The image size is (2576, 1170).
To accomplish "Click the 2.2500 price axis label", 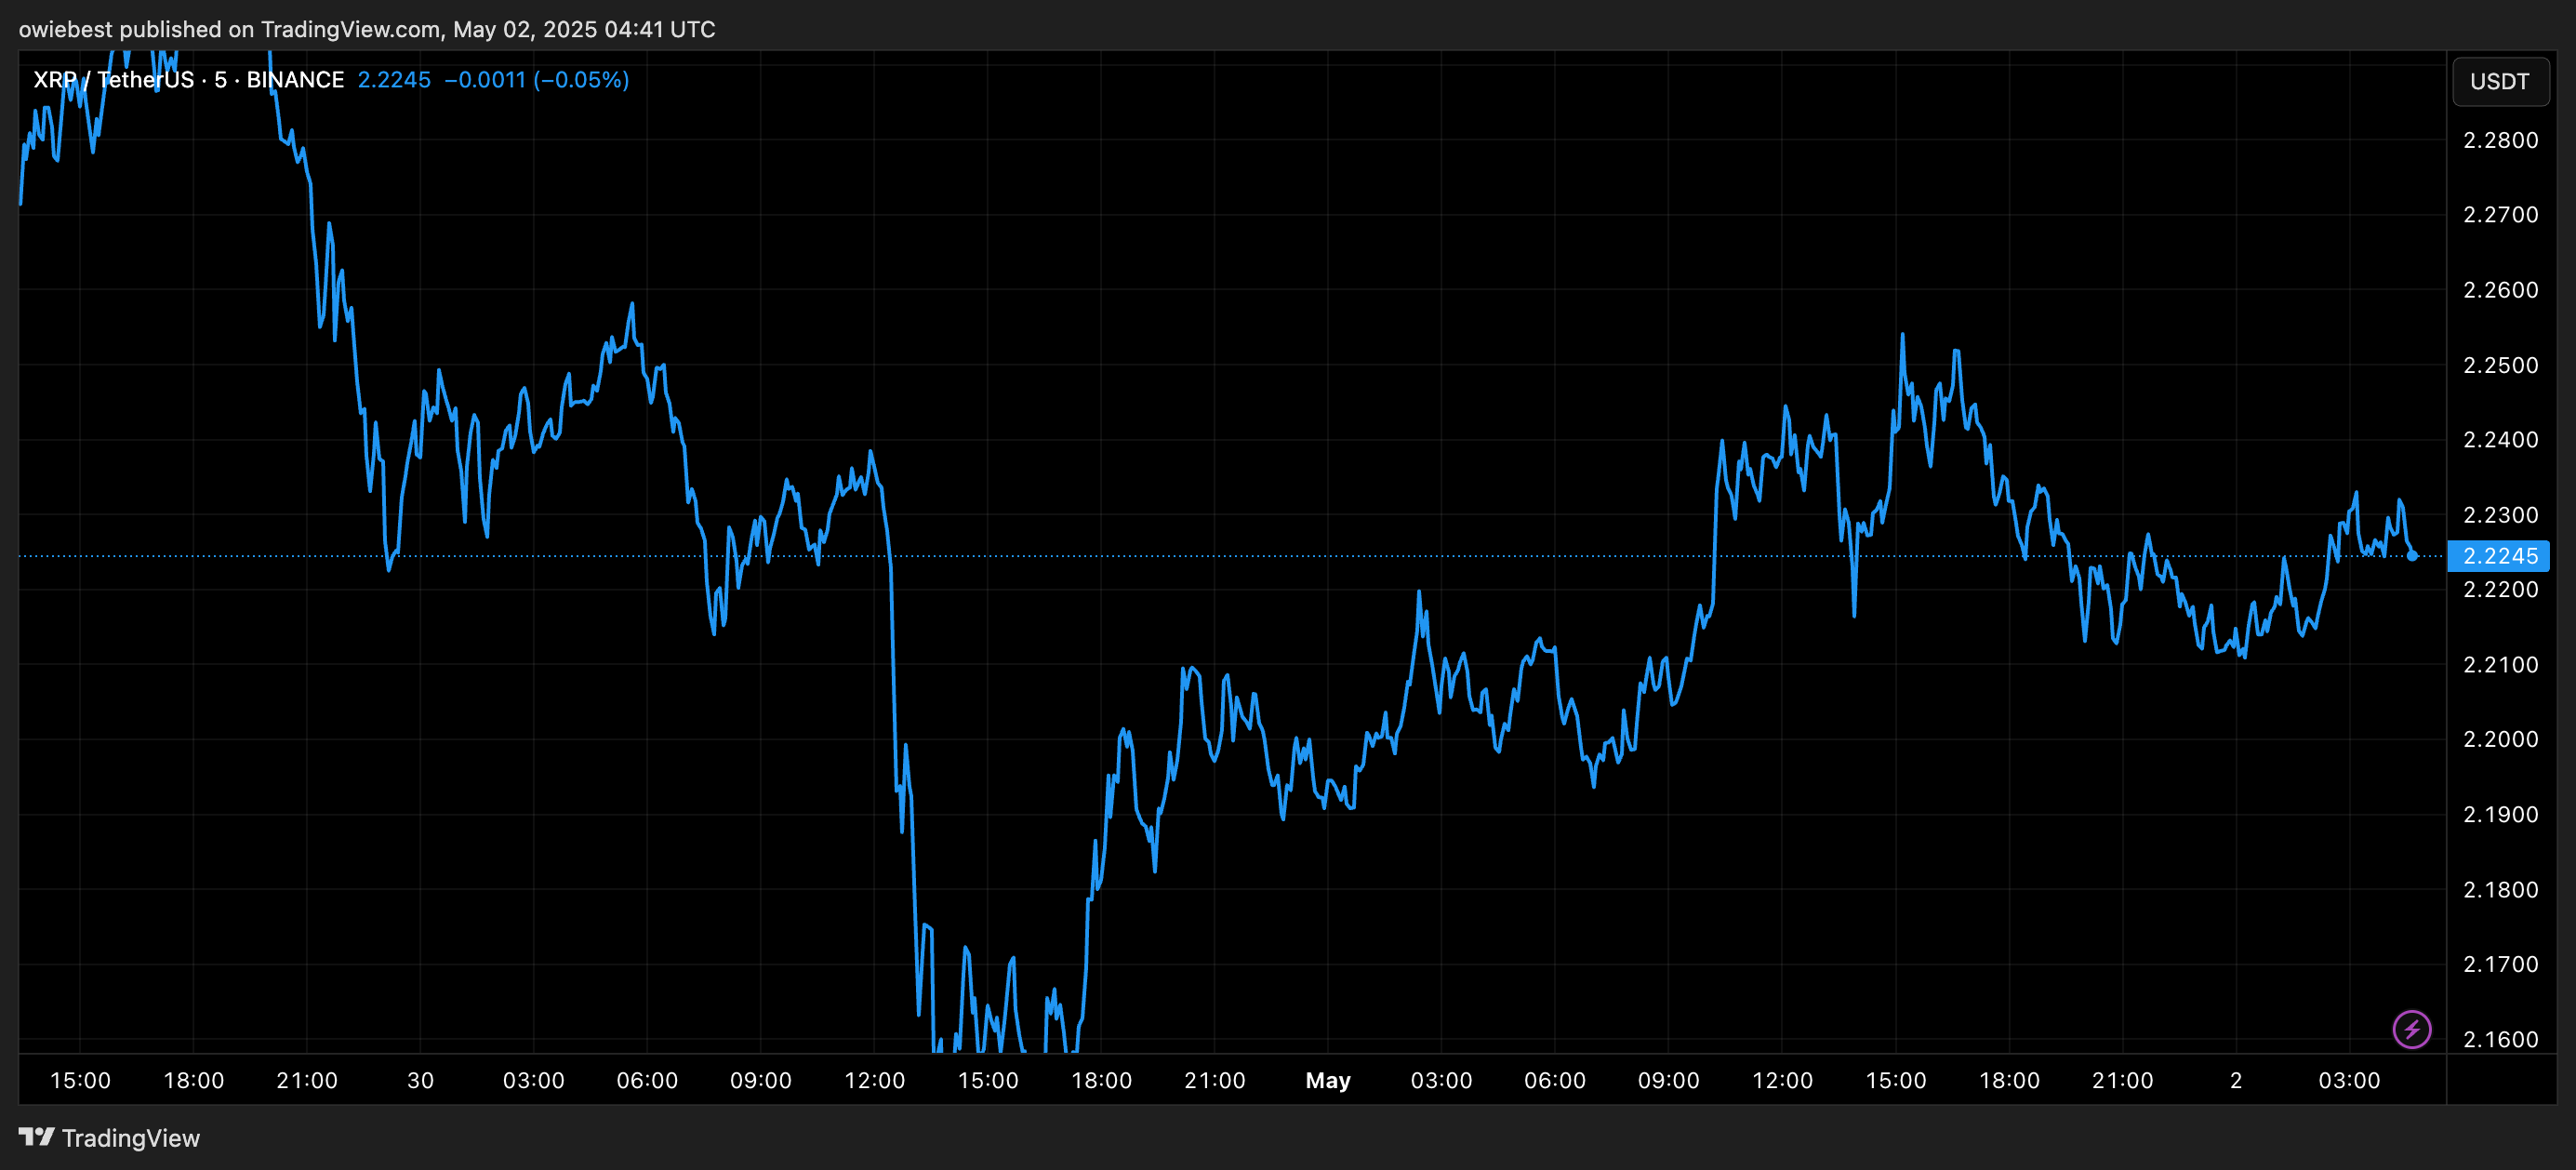I will [2500, 365].
